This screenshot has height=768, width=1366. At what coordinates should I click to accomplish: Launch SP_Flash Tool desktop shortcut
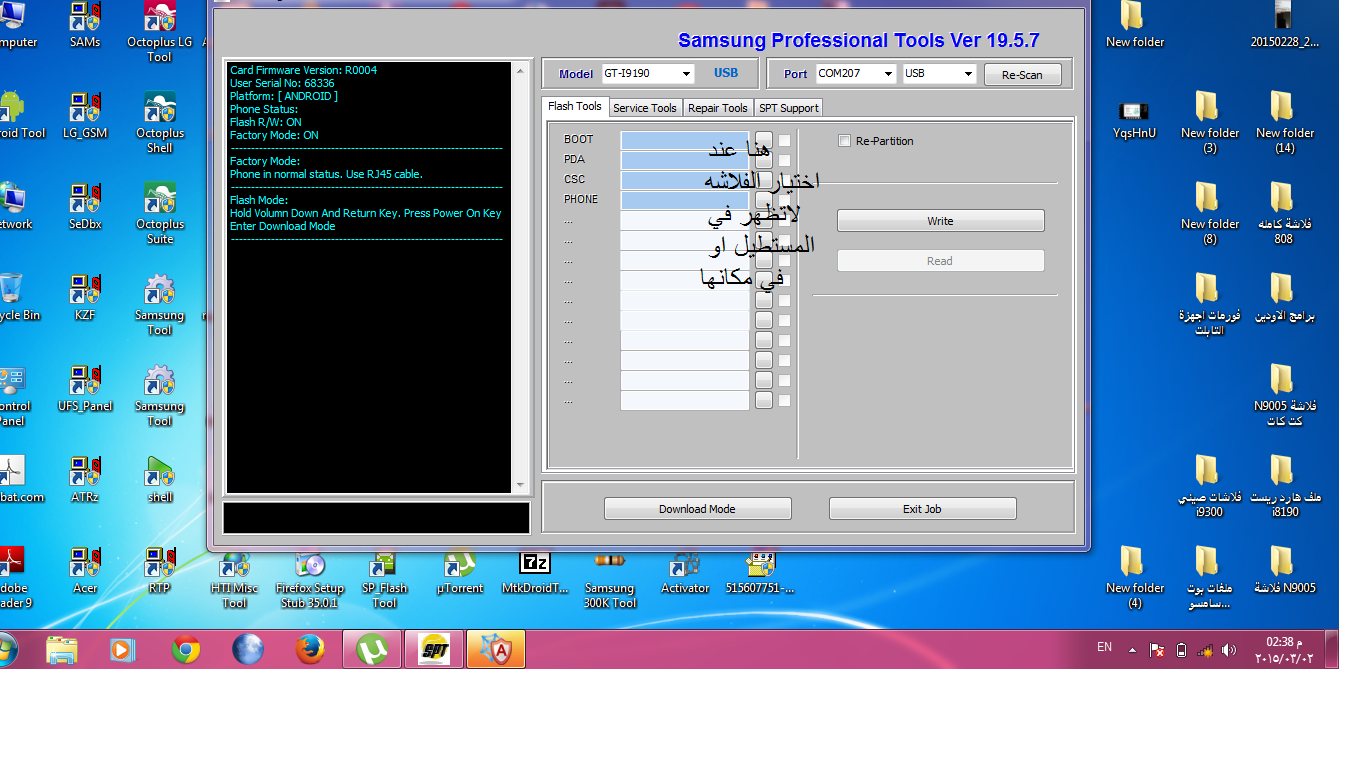(x=385, y=578)
